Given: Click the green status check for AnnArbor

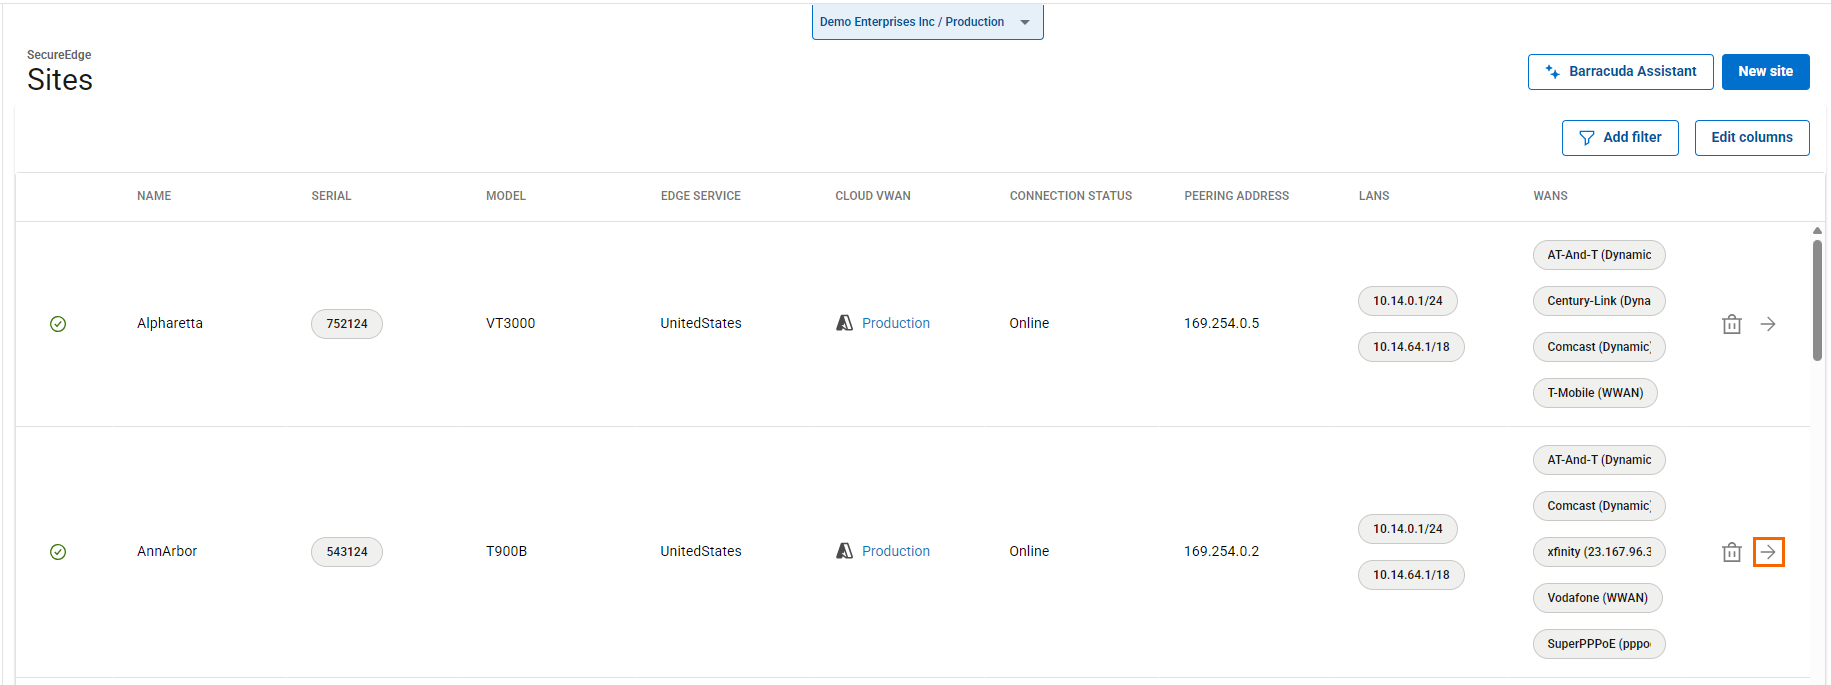Looking at the screenshot, I should (58, 552).
